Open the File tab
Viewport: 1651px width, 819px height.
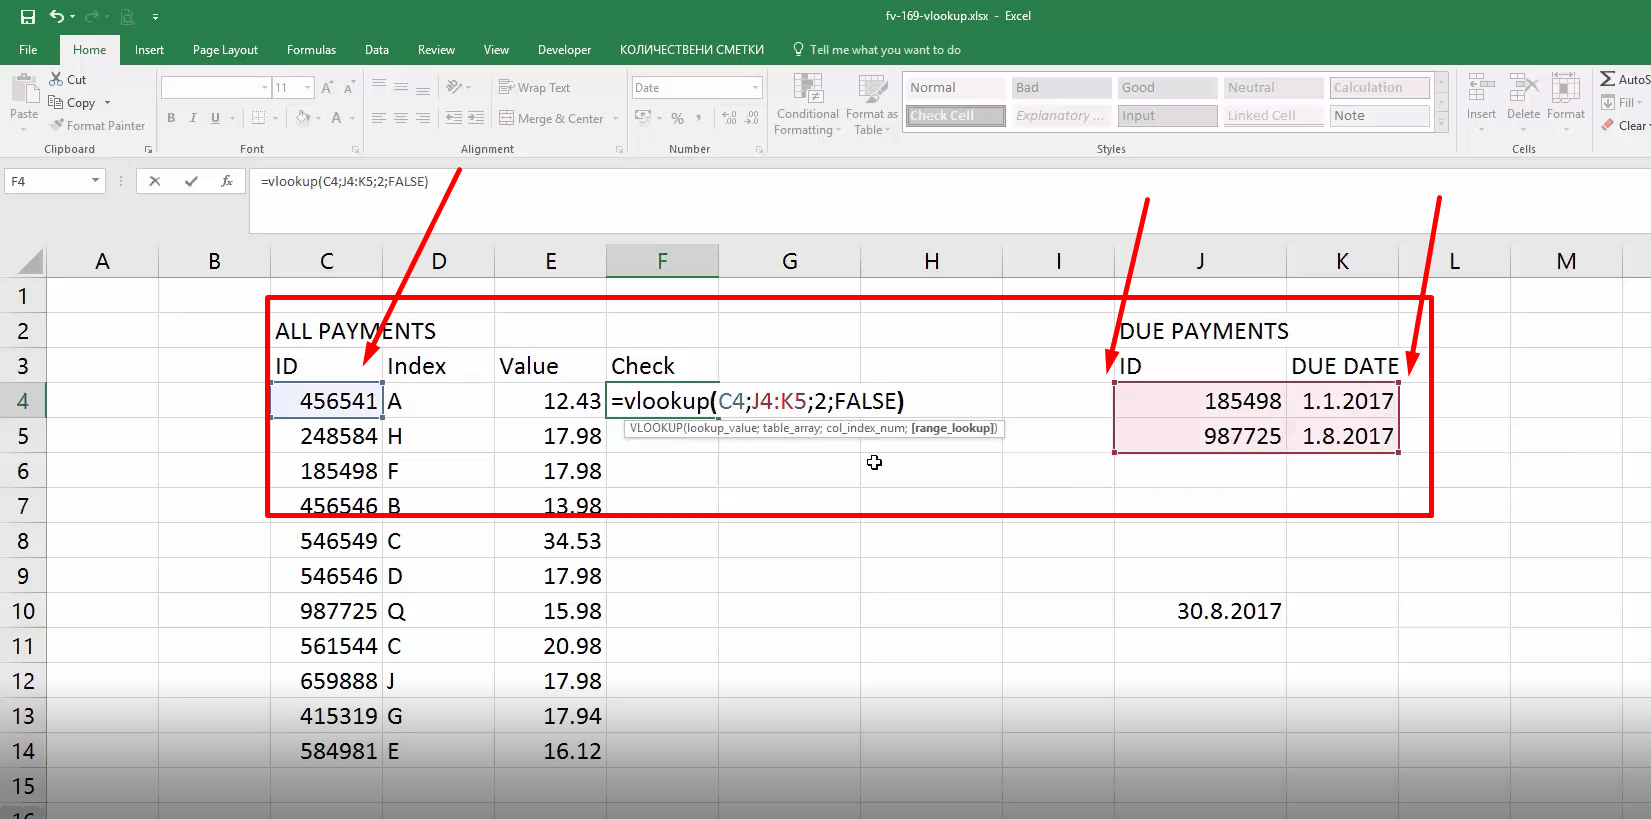pyautogui.click(x=28, y=50)
